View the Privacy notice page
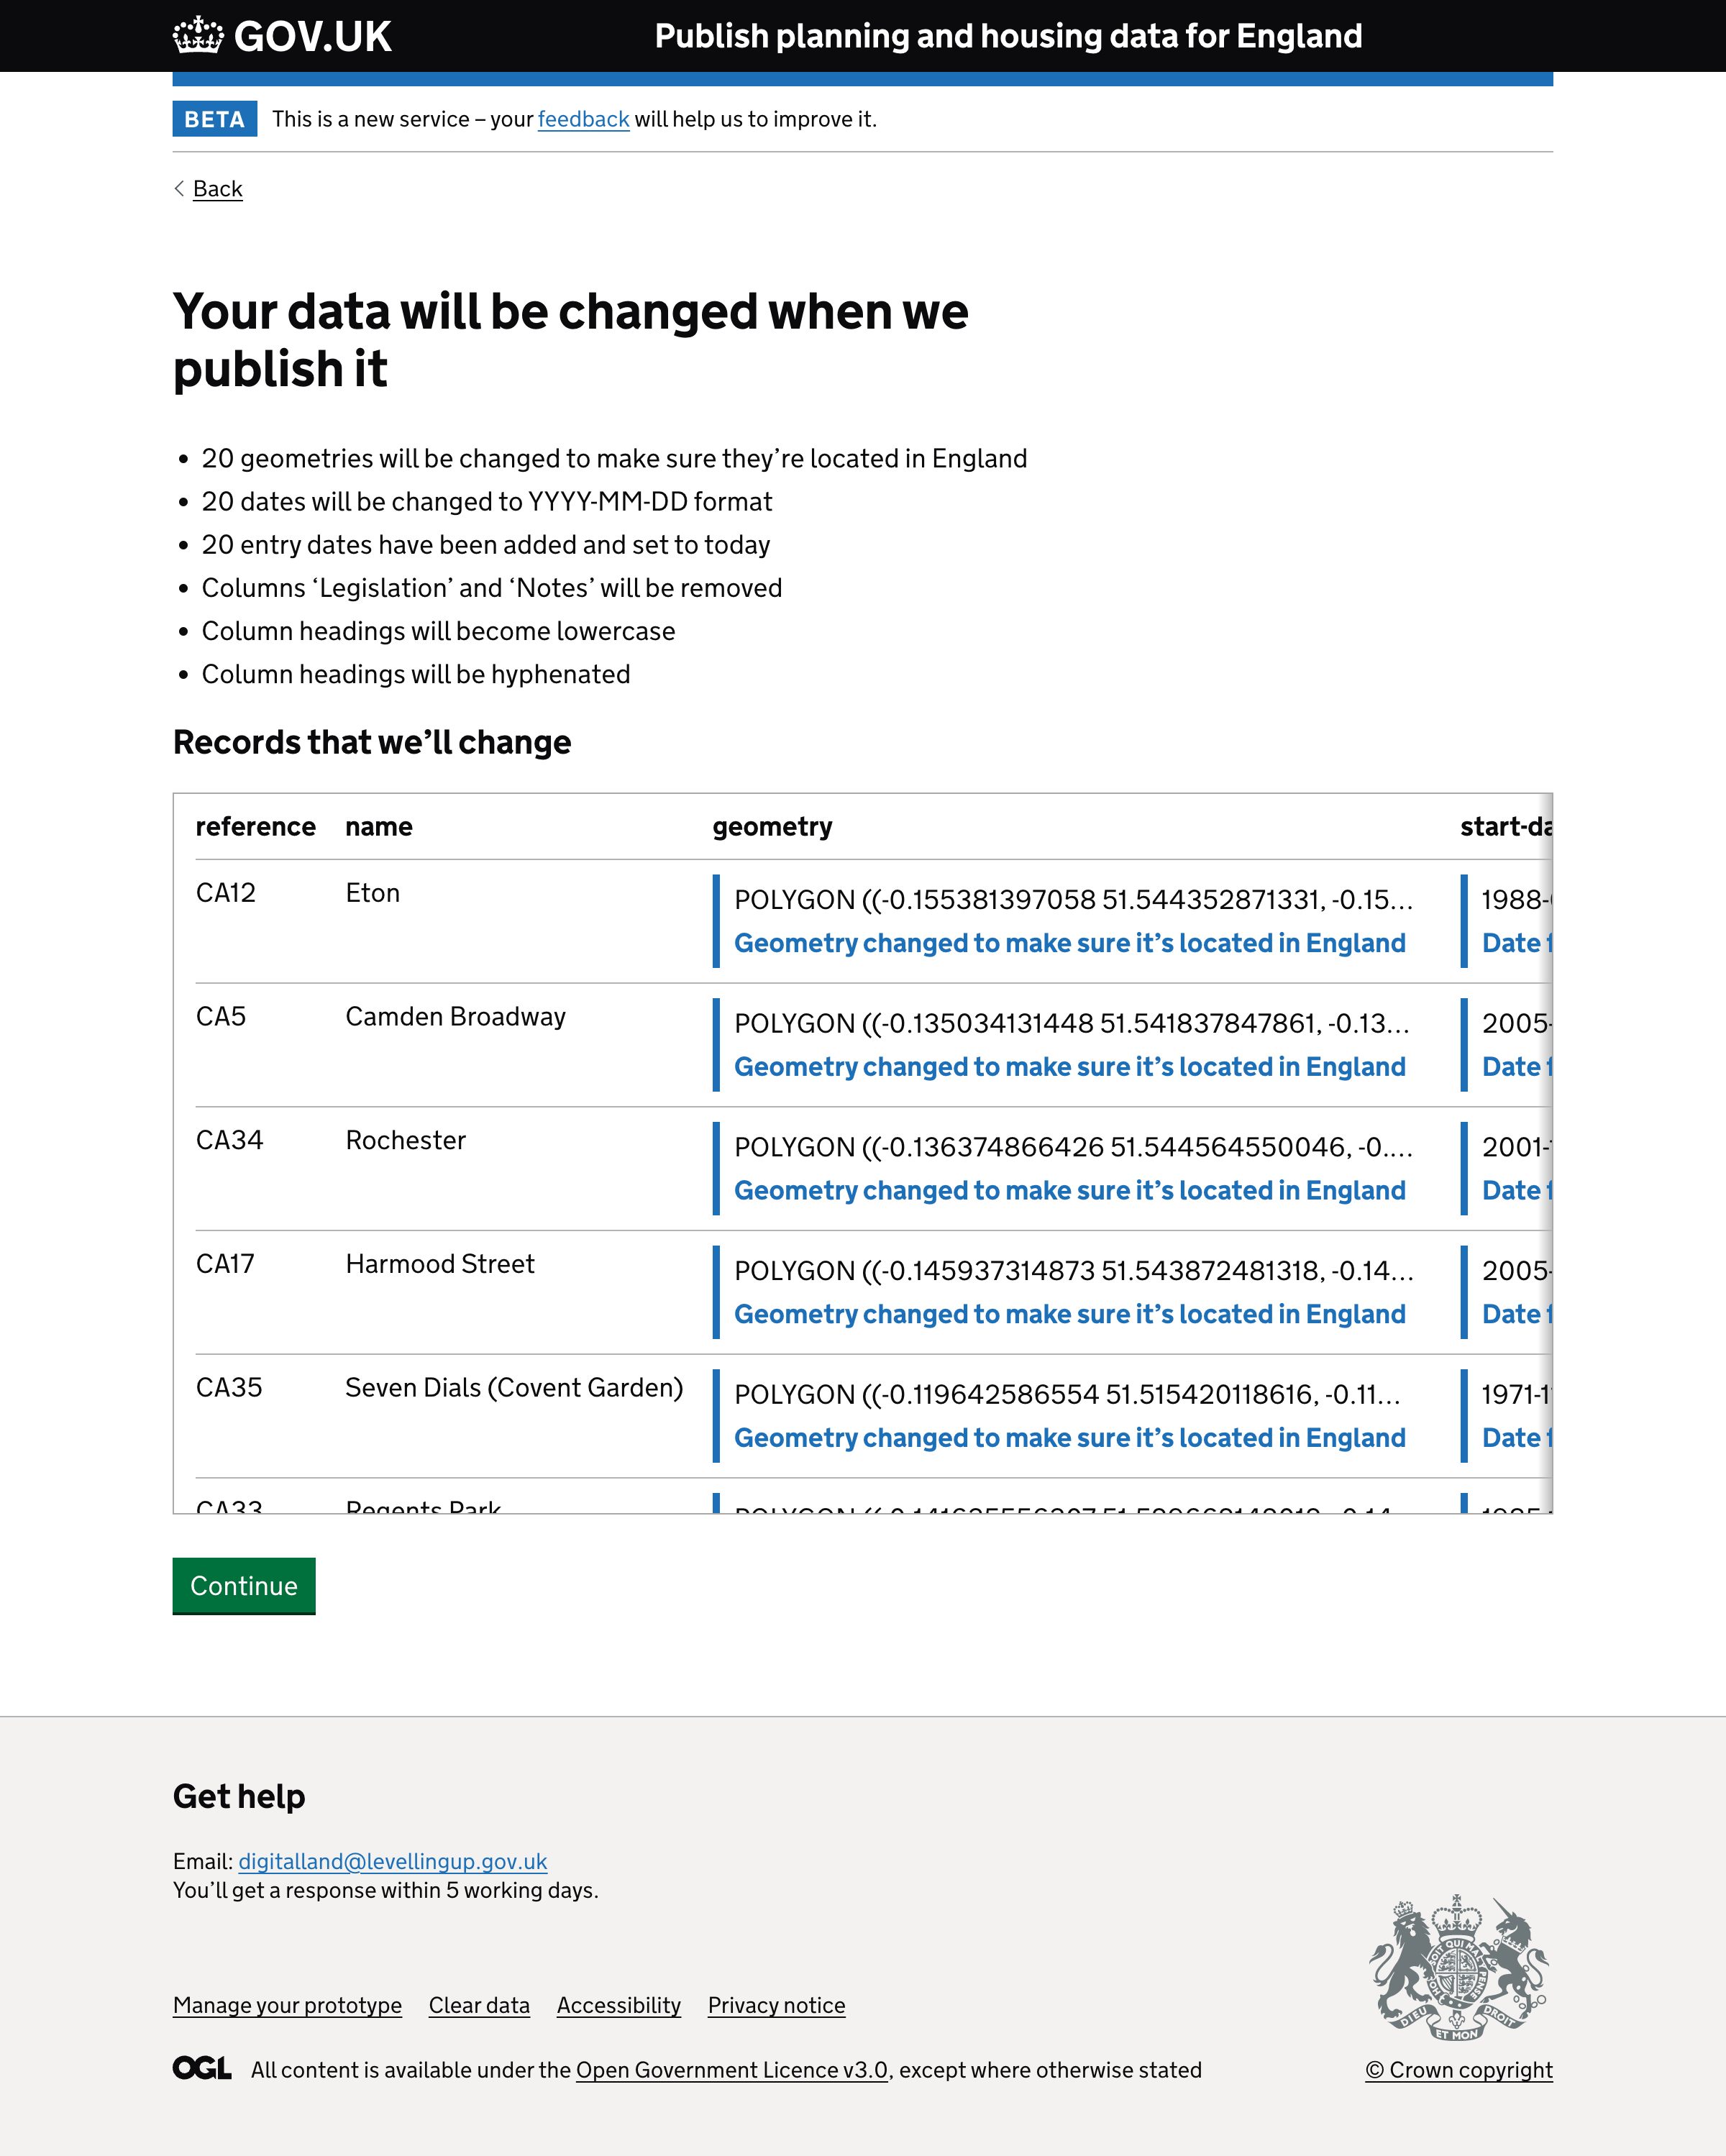Screen dimensions: 1726x2156 pyautogui.click(x=776, y=2005)
